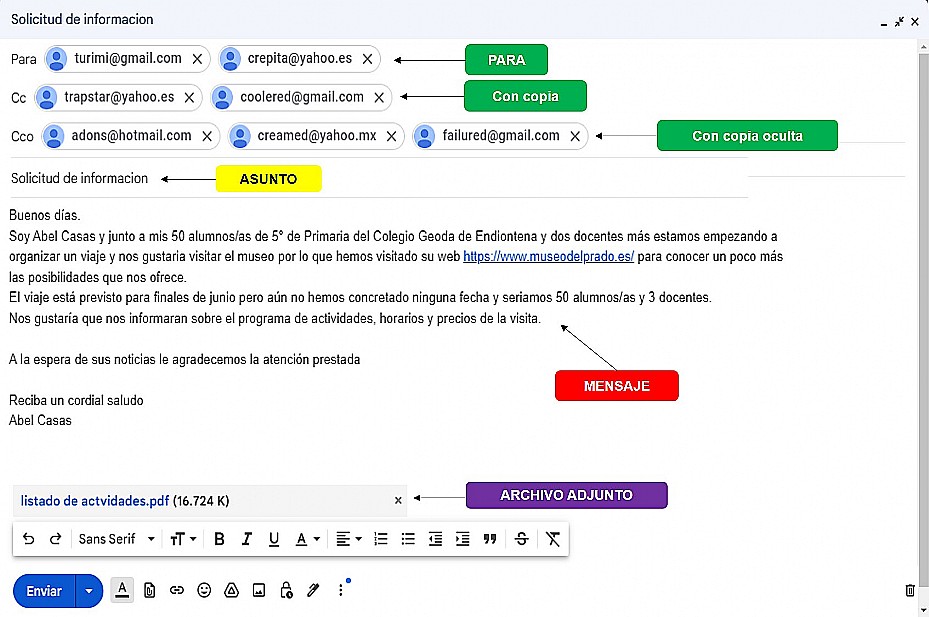Insert files using Google Drive icon
Image resolution: width=929 pixels, height=617 pixels.
(231, 591)
